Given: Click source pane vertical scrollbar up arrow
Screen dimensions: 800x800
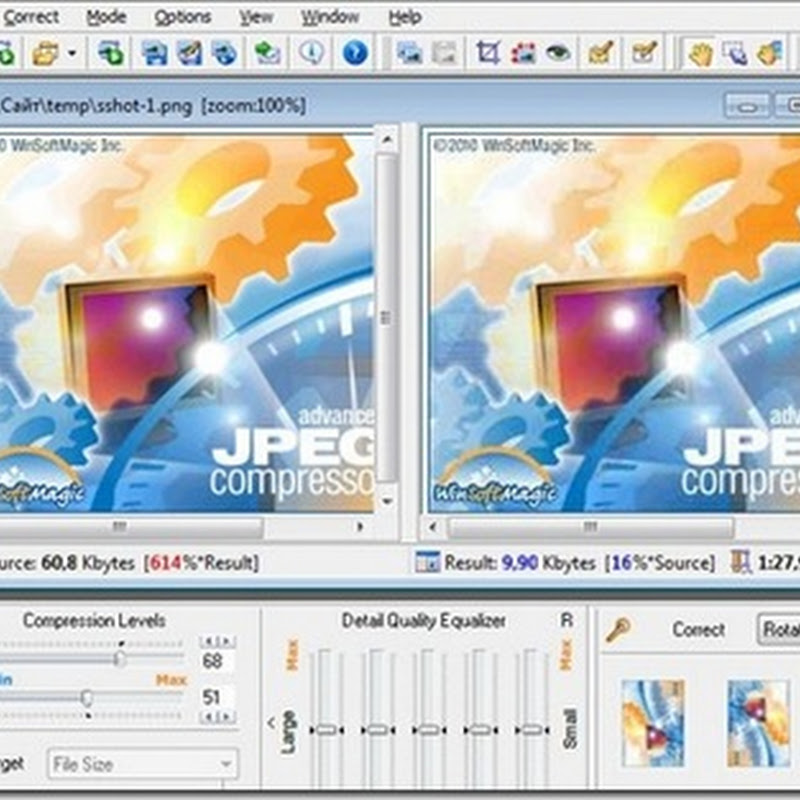Looking at the screenshot, I should (387, 139).
